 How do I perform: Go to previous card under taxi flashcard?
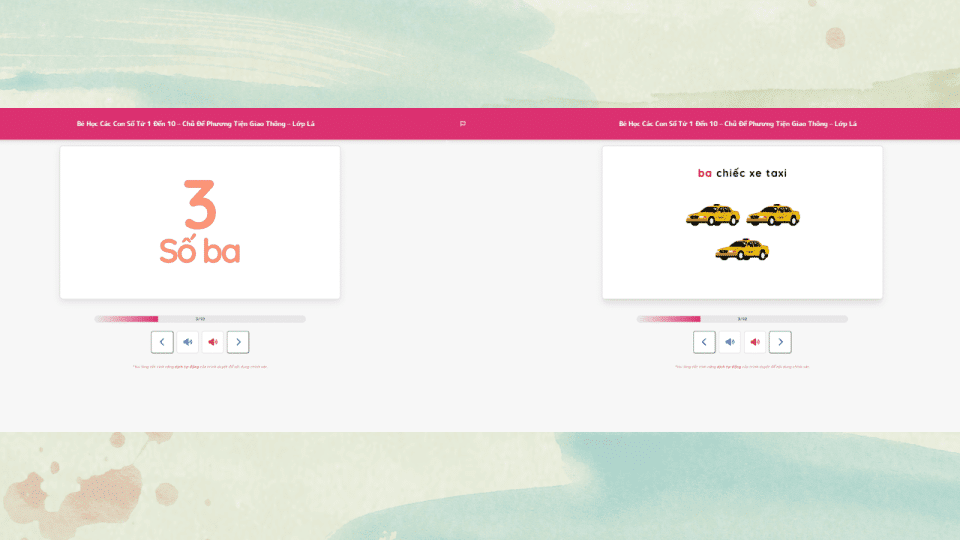(x=704, y=342)
